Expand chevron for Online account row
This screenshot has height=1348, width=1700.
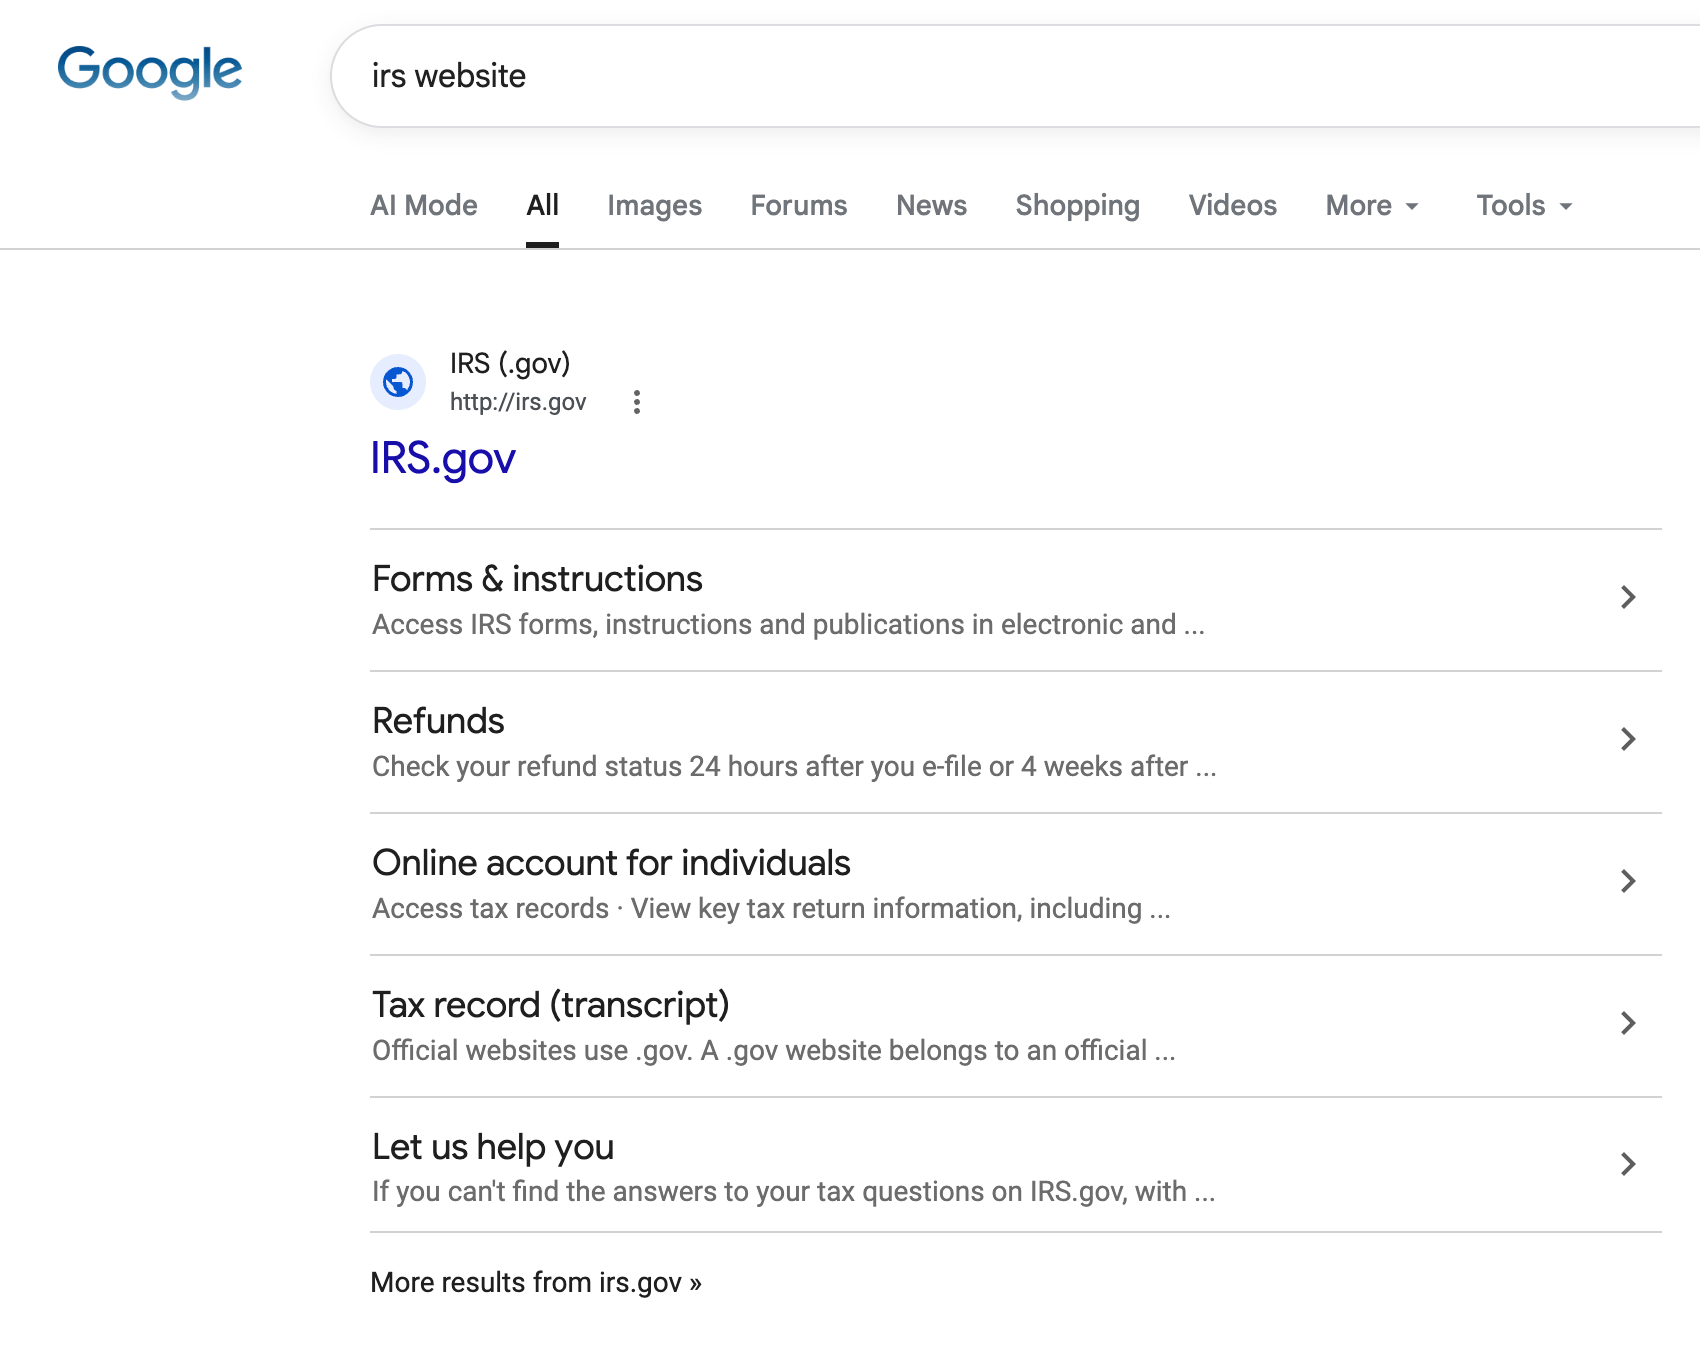[1628, 881]
